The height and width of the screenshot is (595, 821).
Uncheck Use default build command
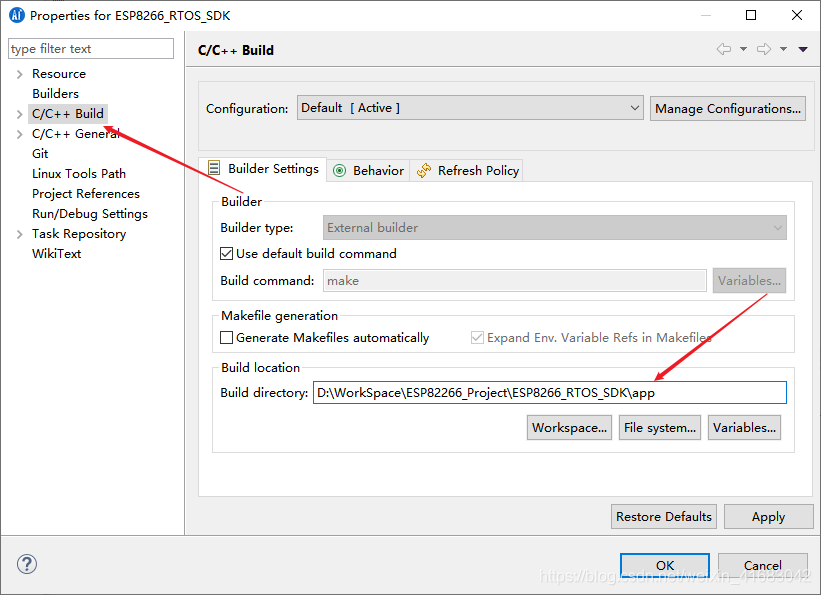226,253
